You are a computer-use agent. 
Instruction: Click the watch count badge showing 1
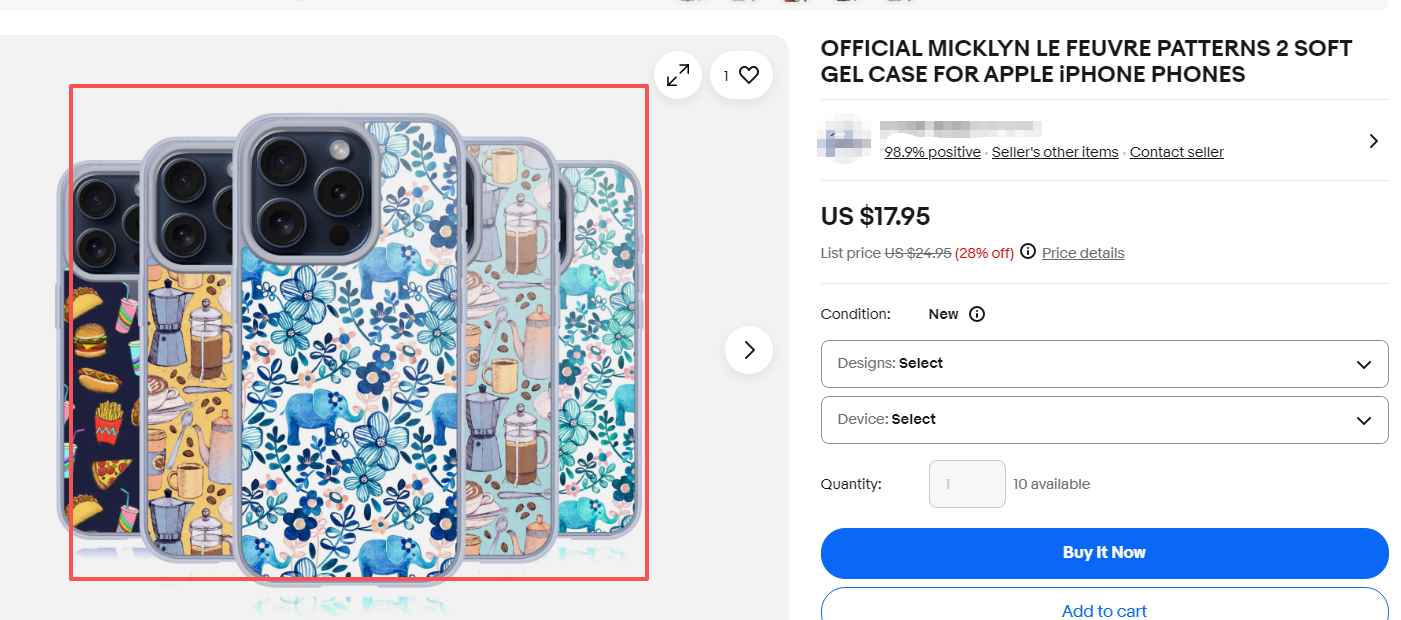click(727, 75)
